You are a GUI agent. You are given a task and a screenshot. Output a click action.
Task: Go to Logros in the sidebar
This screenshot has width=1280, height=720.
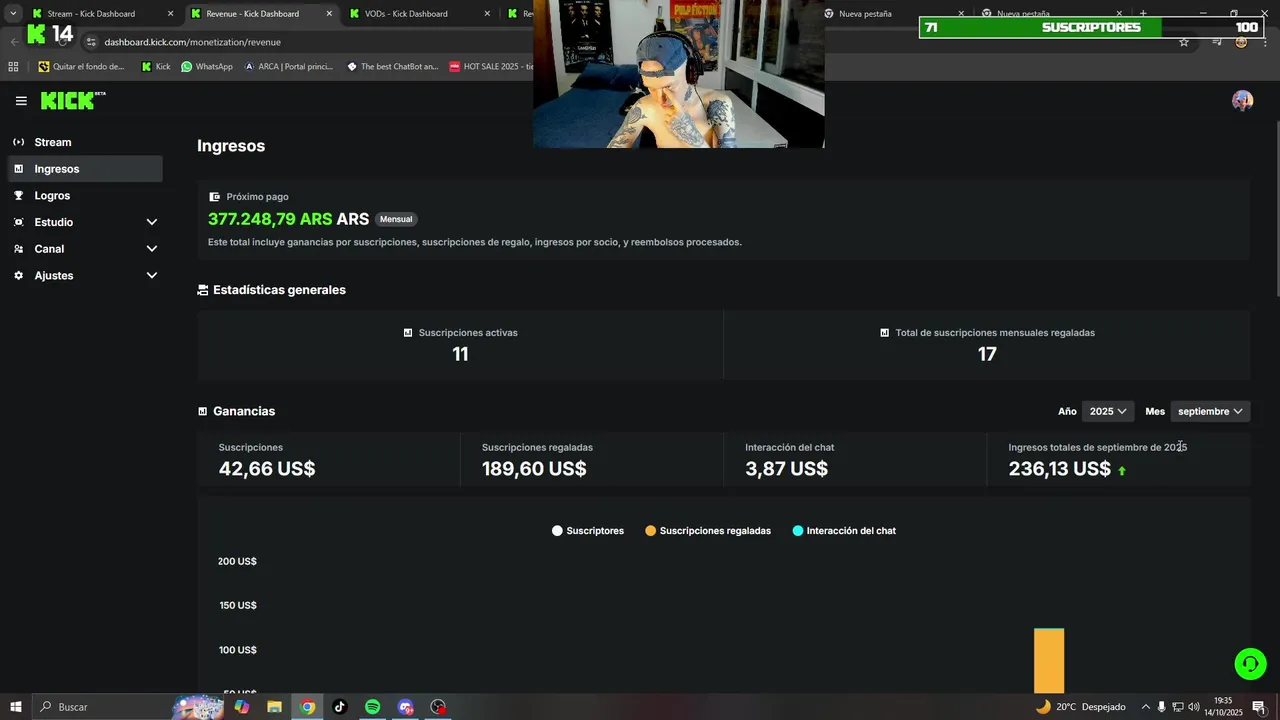tap(85, 196)
